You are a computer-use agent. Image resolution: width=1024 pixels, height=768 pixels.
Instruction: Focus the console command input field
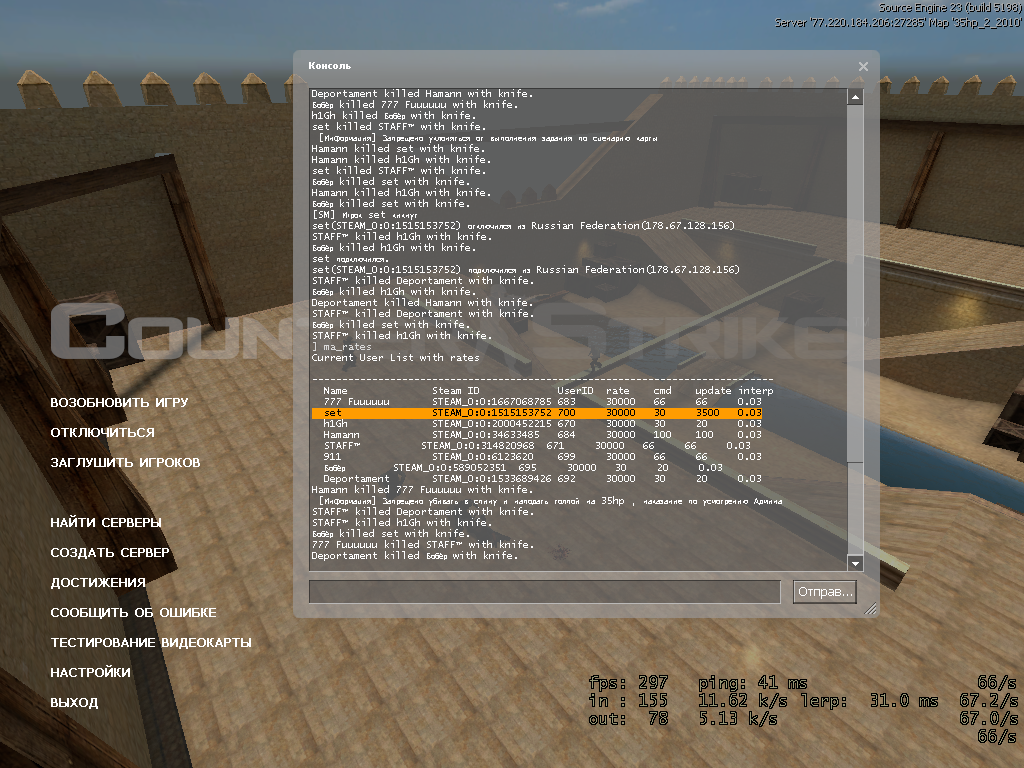pyautogui.click(x=545, y=592)
